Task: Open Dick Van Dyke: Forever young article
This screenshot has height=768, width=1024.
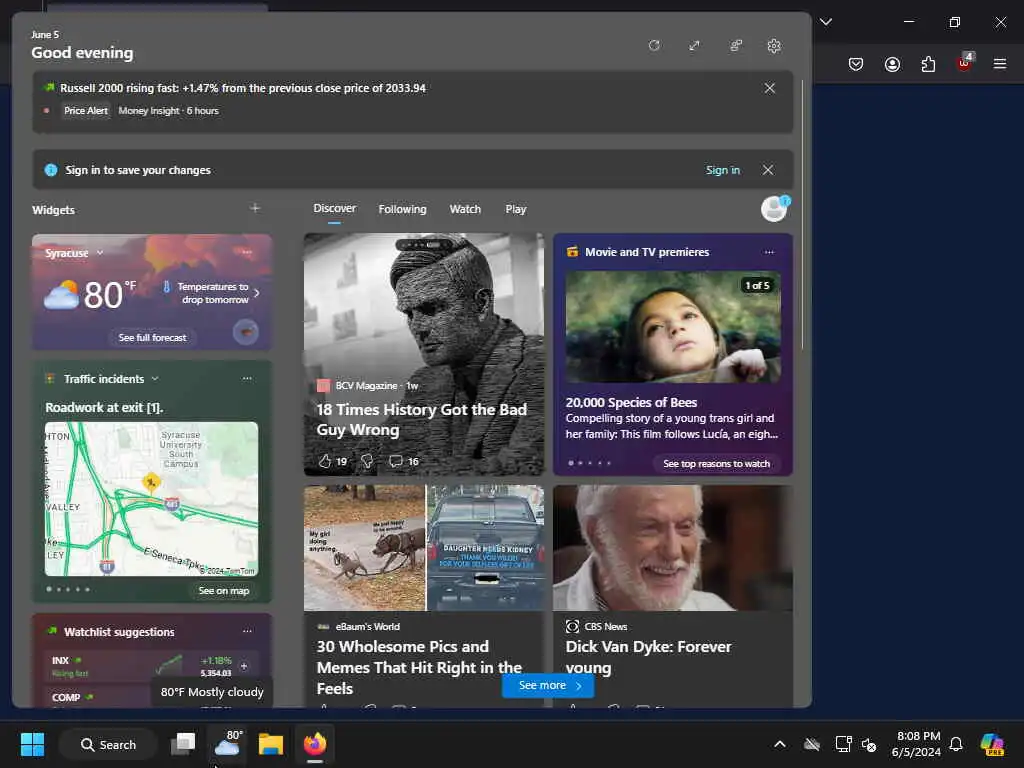Action: 648,656
